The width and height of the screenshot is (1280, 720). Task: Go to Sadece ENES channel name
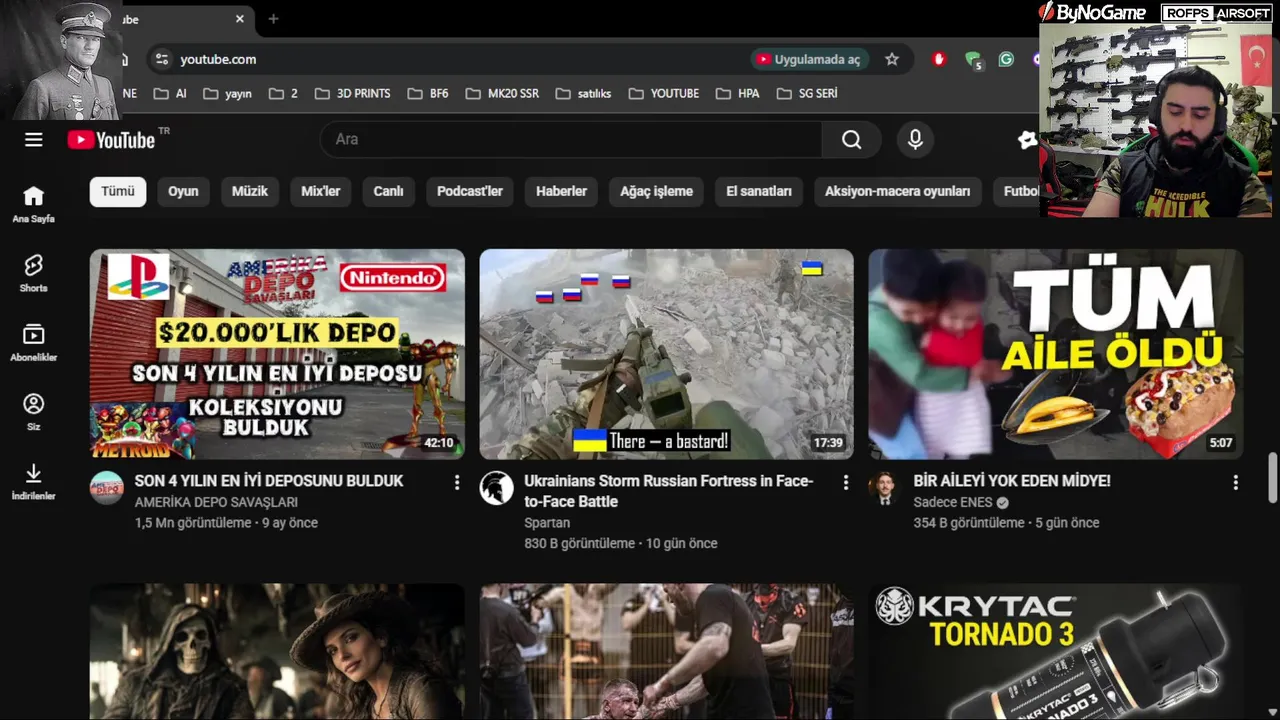[953, 502]
